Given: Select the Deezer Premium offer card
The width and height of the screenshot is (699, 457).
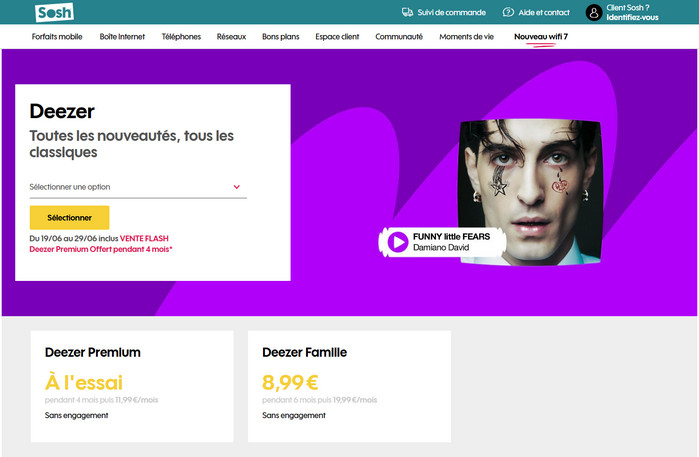Looking at the screenshot, I should click(132, 386).
